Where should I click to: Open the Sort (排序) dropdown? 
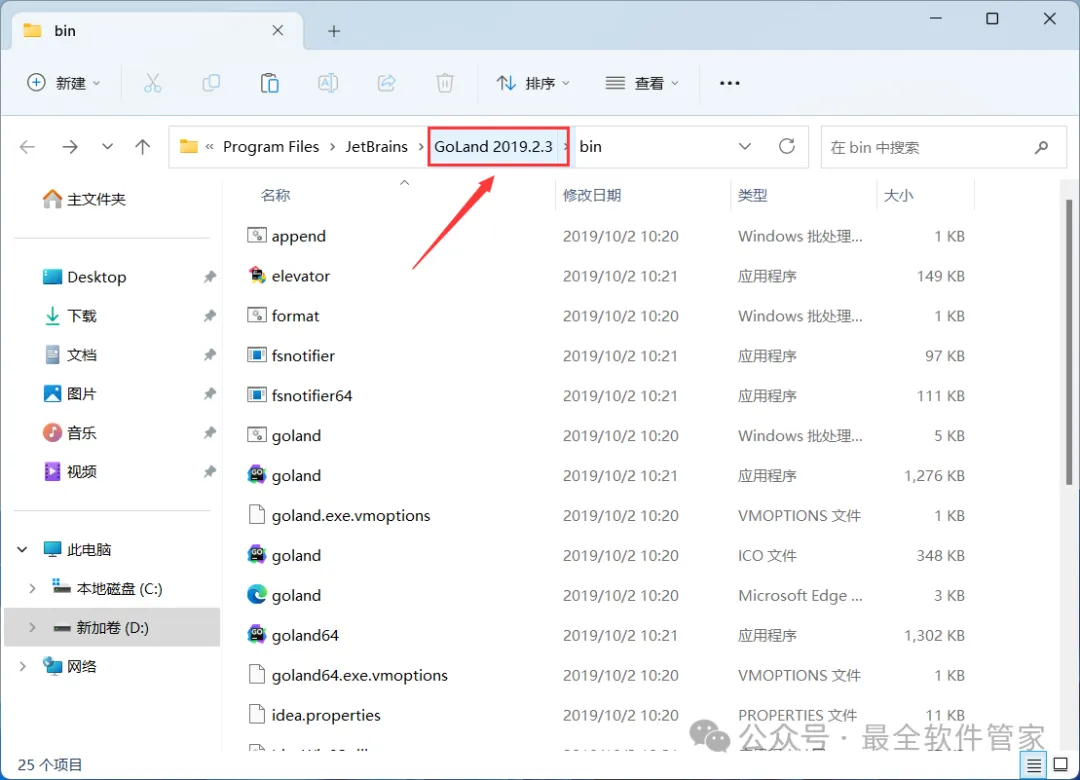click(x=533, y=83)
